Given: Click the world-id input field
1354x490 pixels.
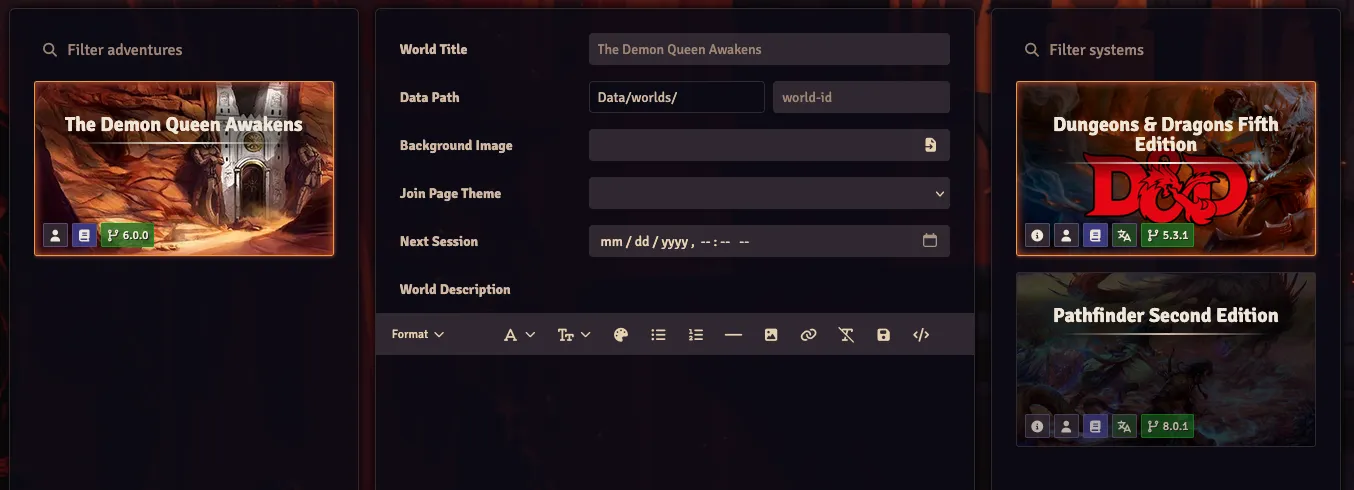Looking at the screenshot, I should coord(861,97).
